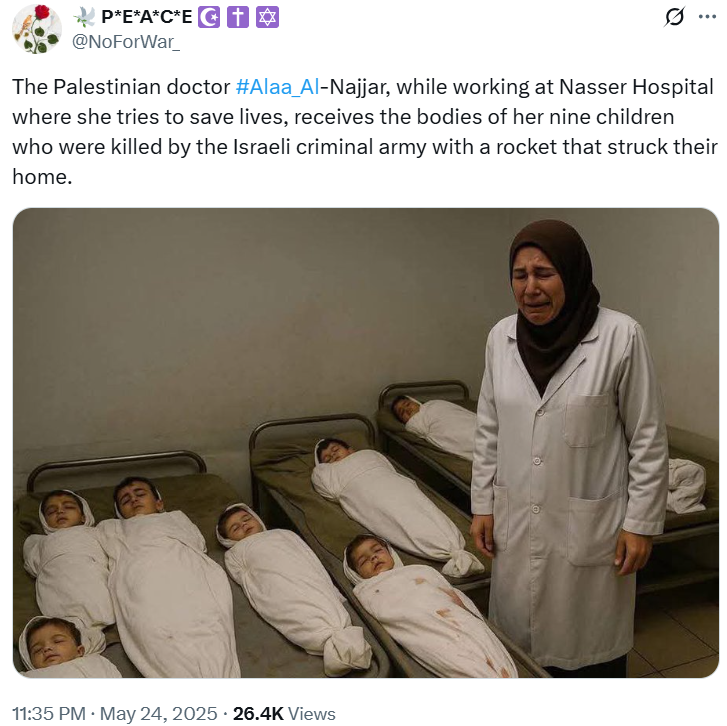Screen dimensions: 727x726
Task: Open the Grok explain-this-post icon
Action: pos(674,17)
